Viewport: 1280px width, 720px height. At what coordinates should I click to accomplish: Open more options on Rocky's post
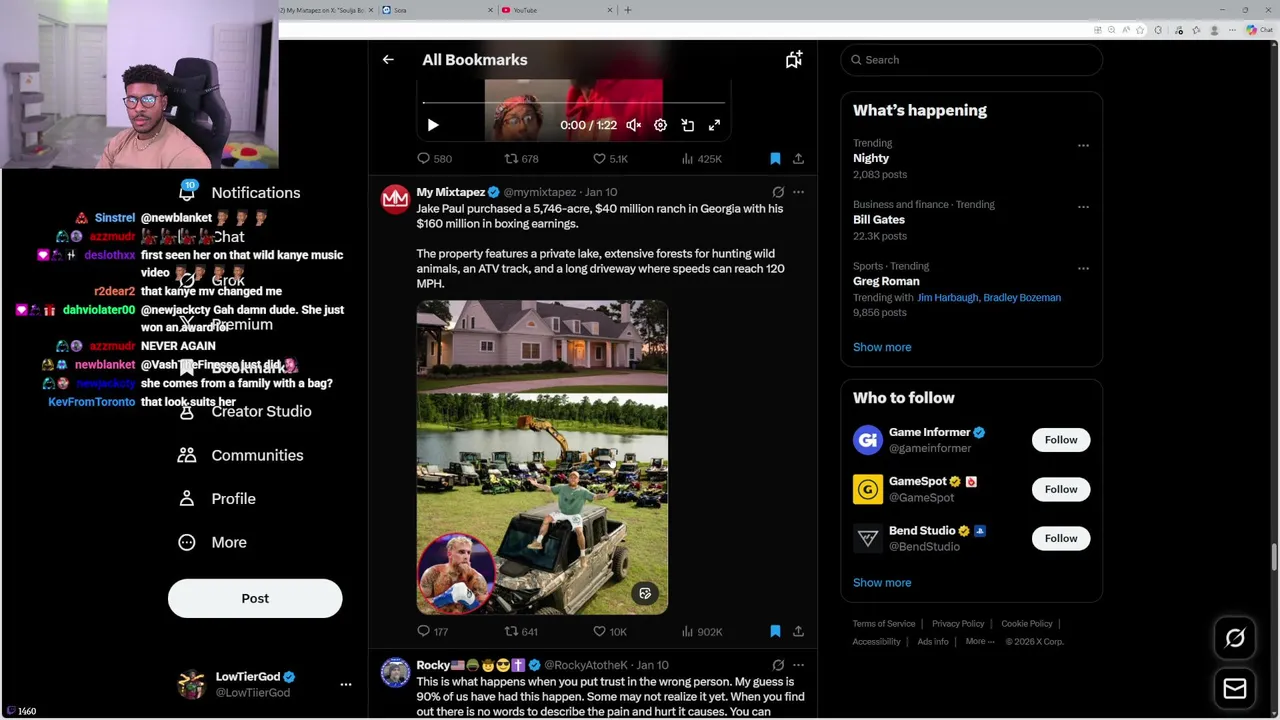pyautogui.click(x=798, y=665)
